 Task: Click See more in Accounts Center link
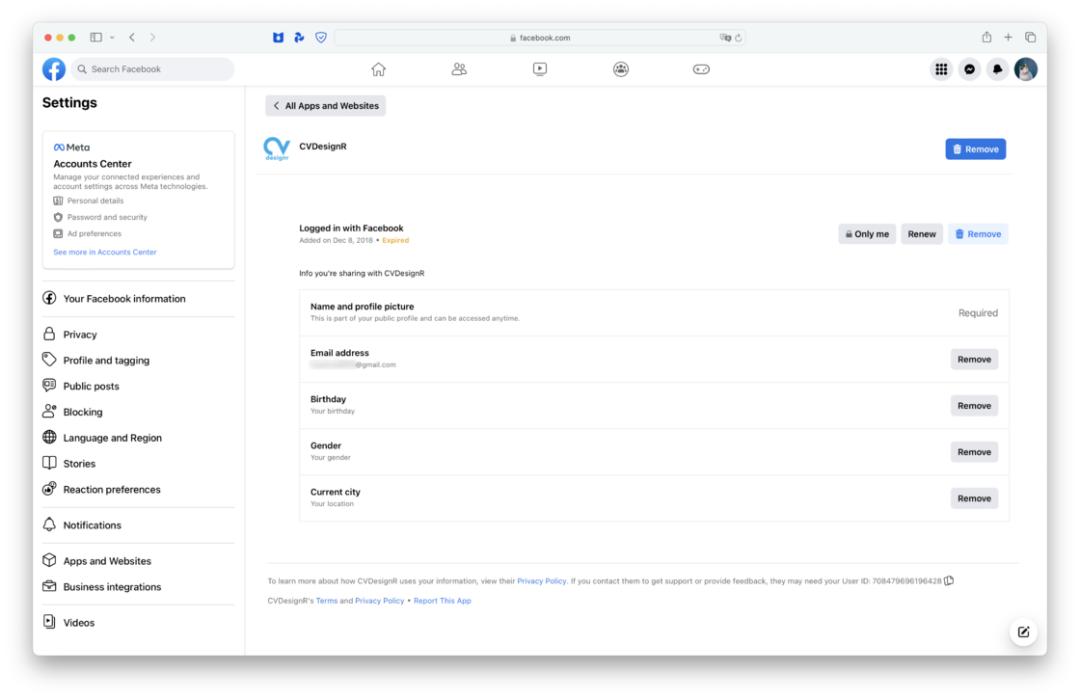point(105,252)
